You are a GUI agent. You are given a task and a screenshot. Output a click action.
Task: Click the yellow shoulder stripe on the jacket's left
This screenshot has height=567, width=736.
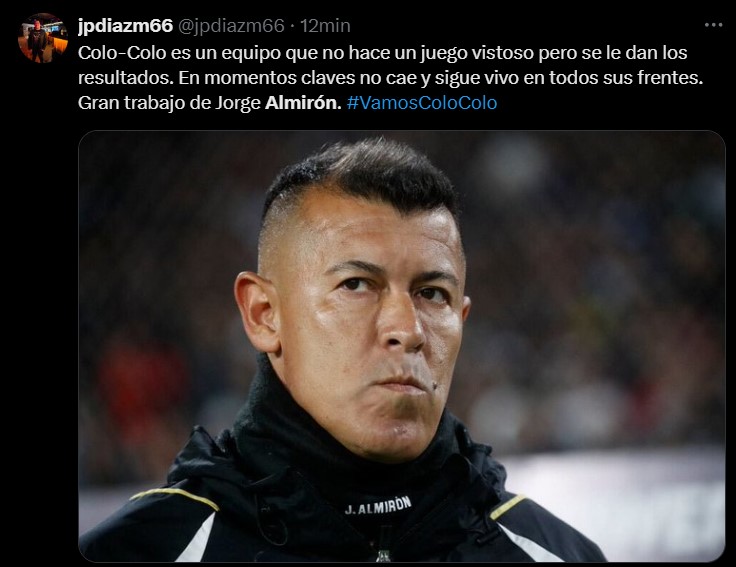click(175, 498)
